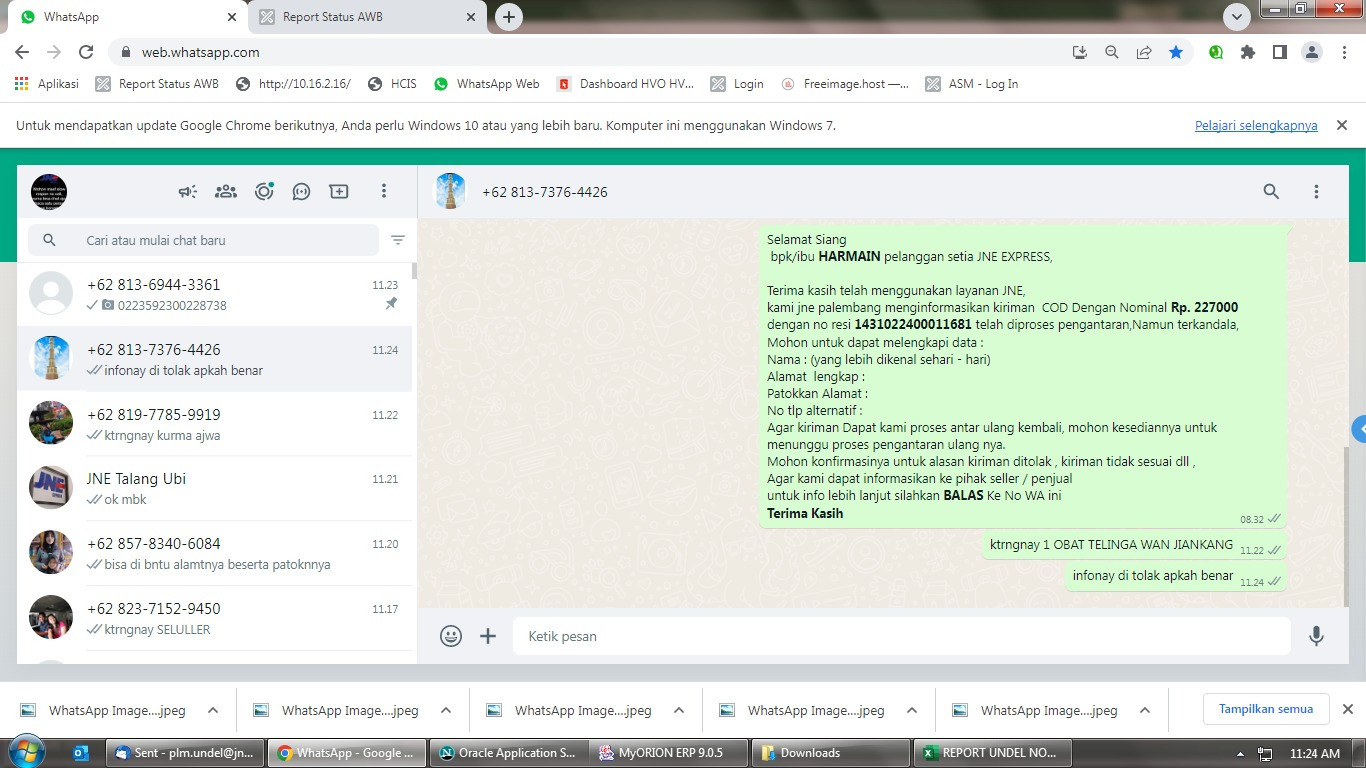The width and height of the screenshot is (1366, 768).
Task: Open the Aplikasi bookmarks shortcut
Action: 47,84
